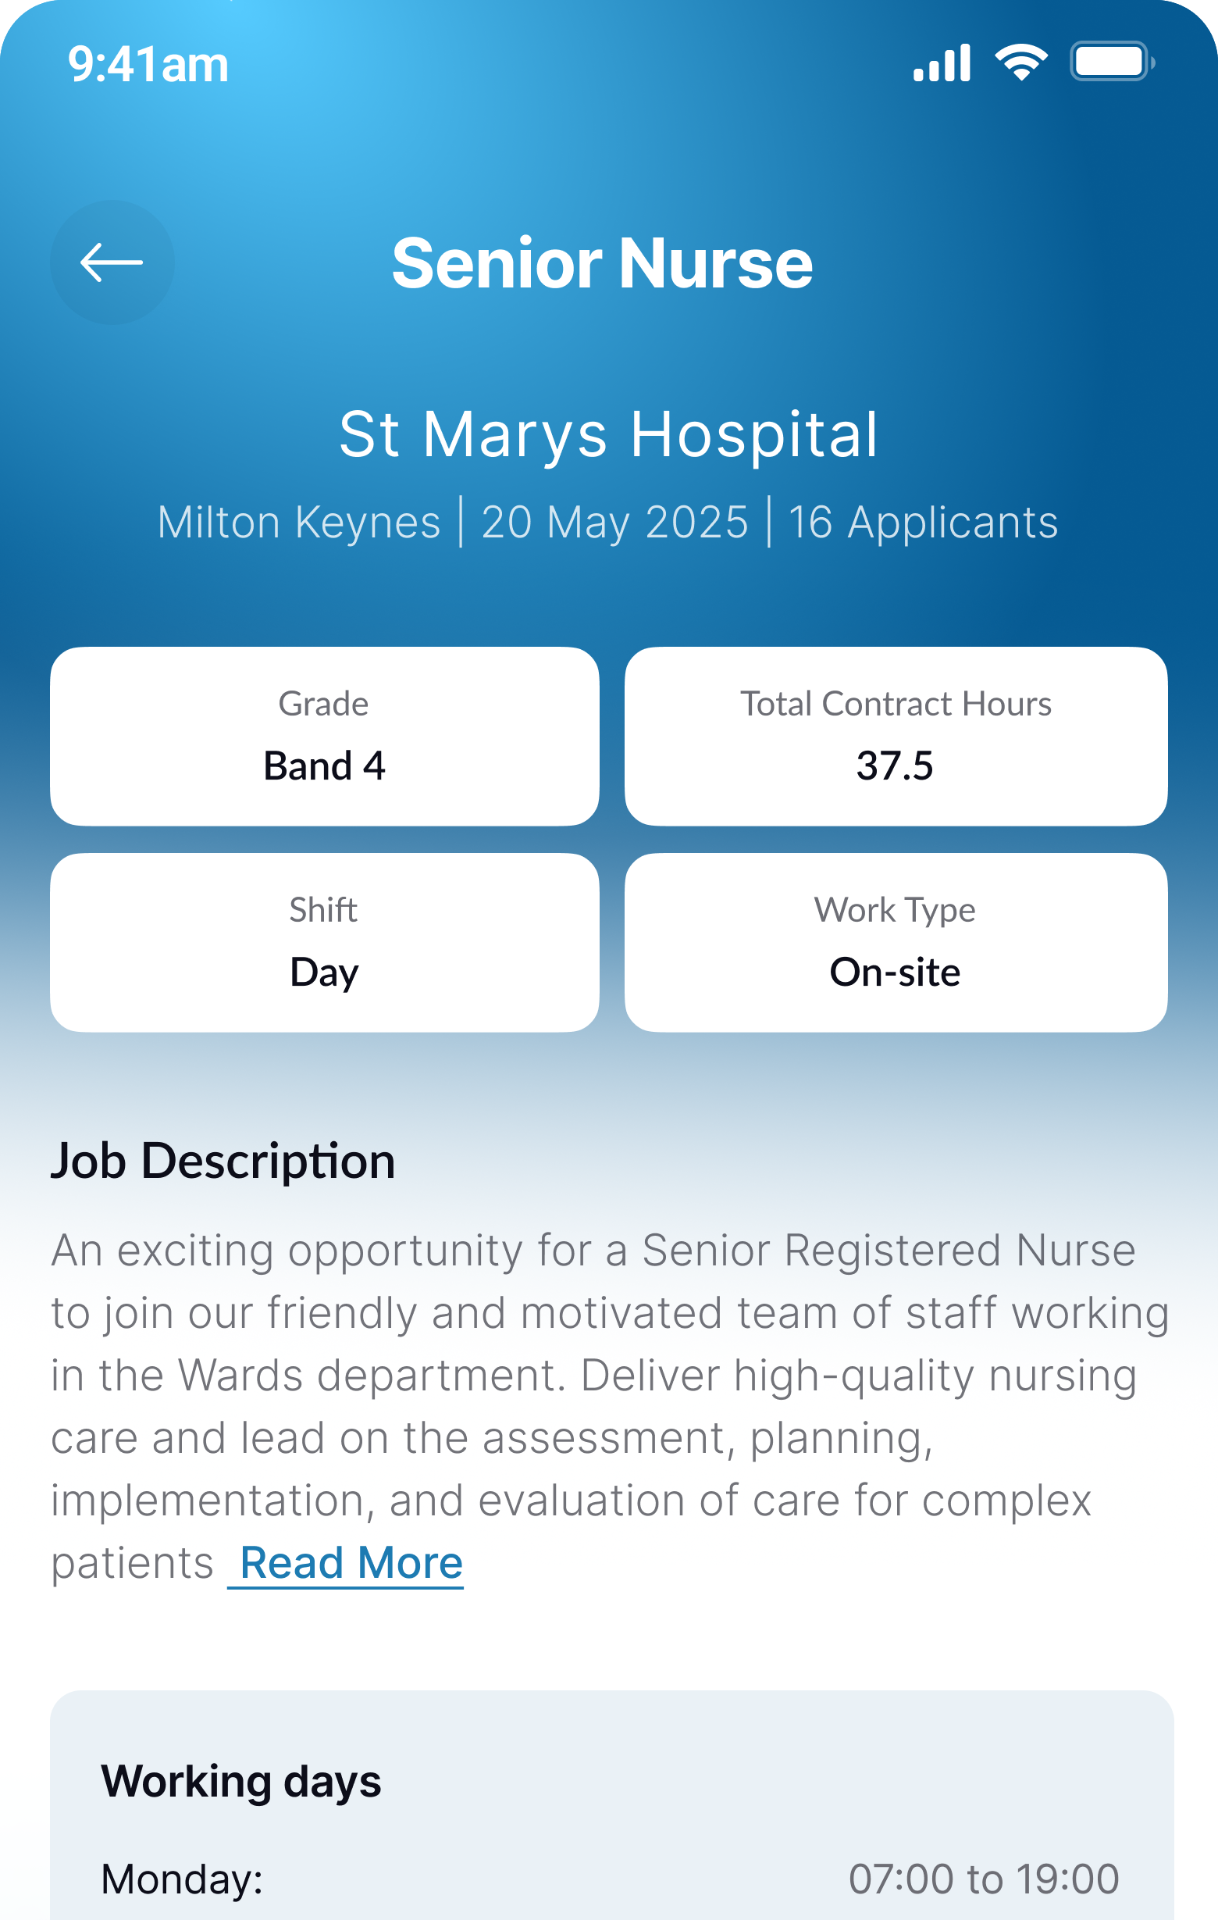Tap the 9:41am clock in status bar
This screenshot has height=1920, width=1218.
click(148, 64)
